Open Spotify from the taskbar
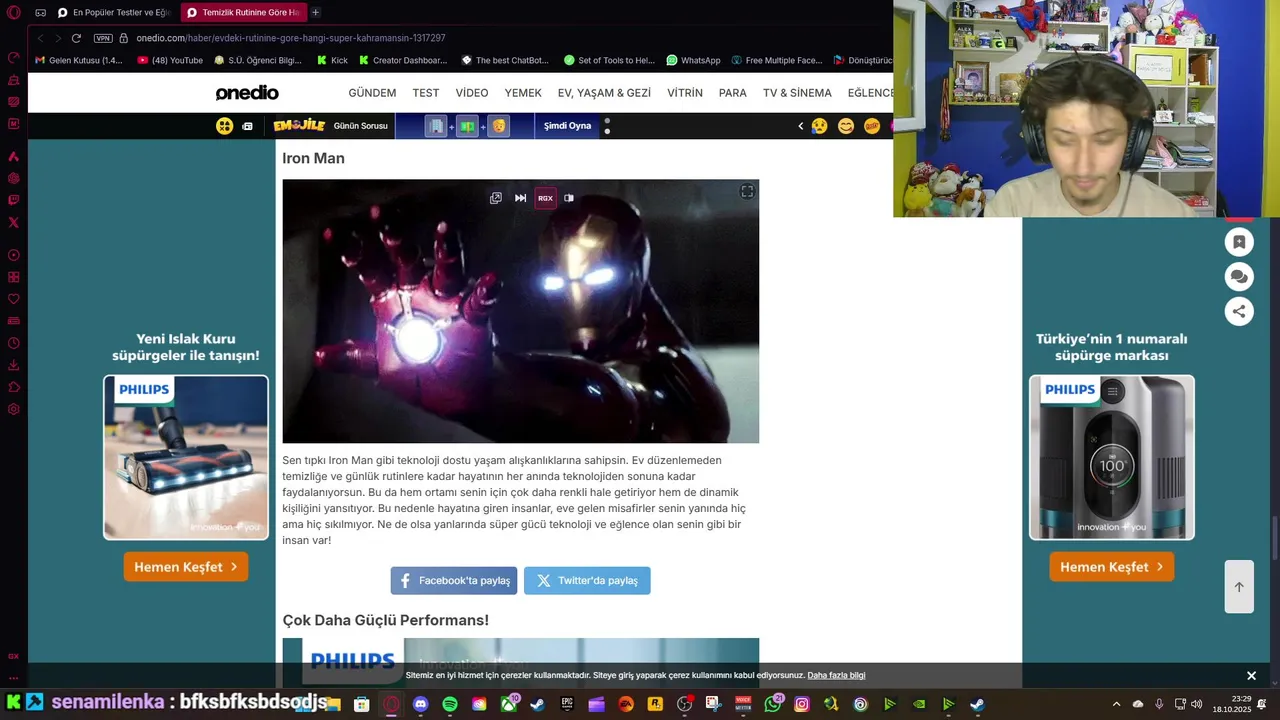Screen dimensions: 1280x720 450,704
